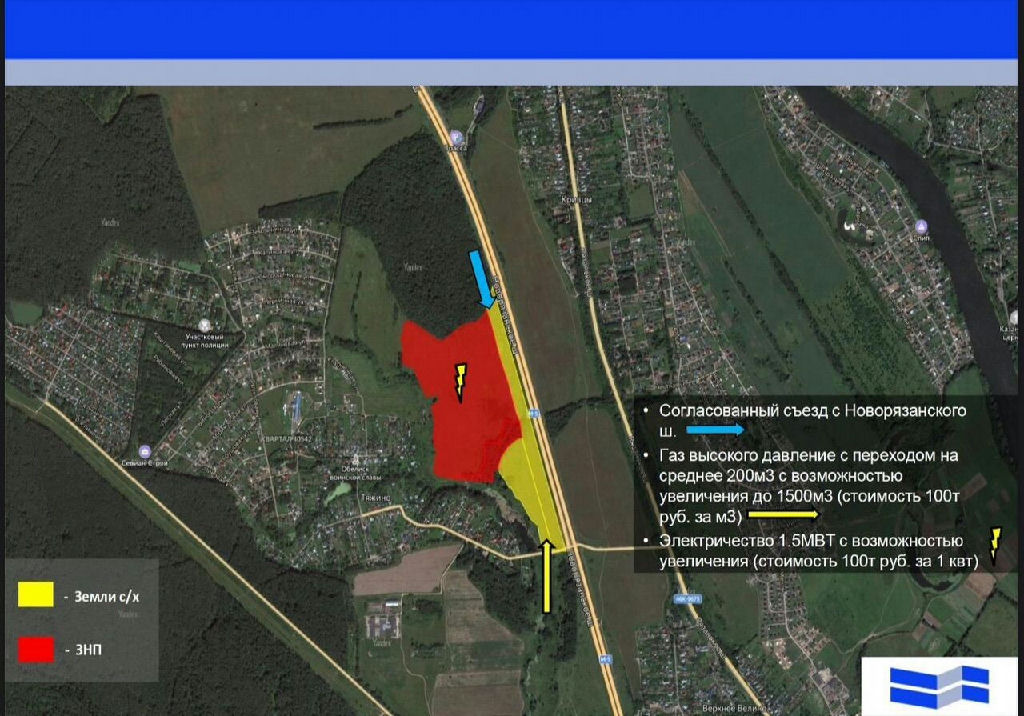1024x716 pixels.
Task: Click the Участковый пункт полиции map pin
Action: click(205, 325)
